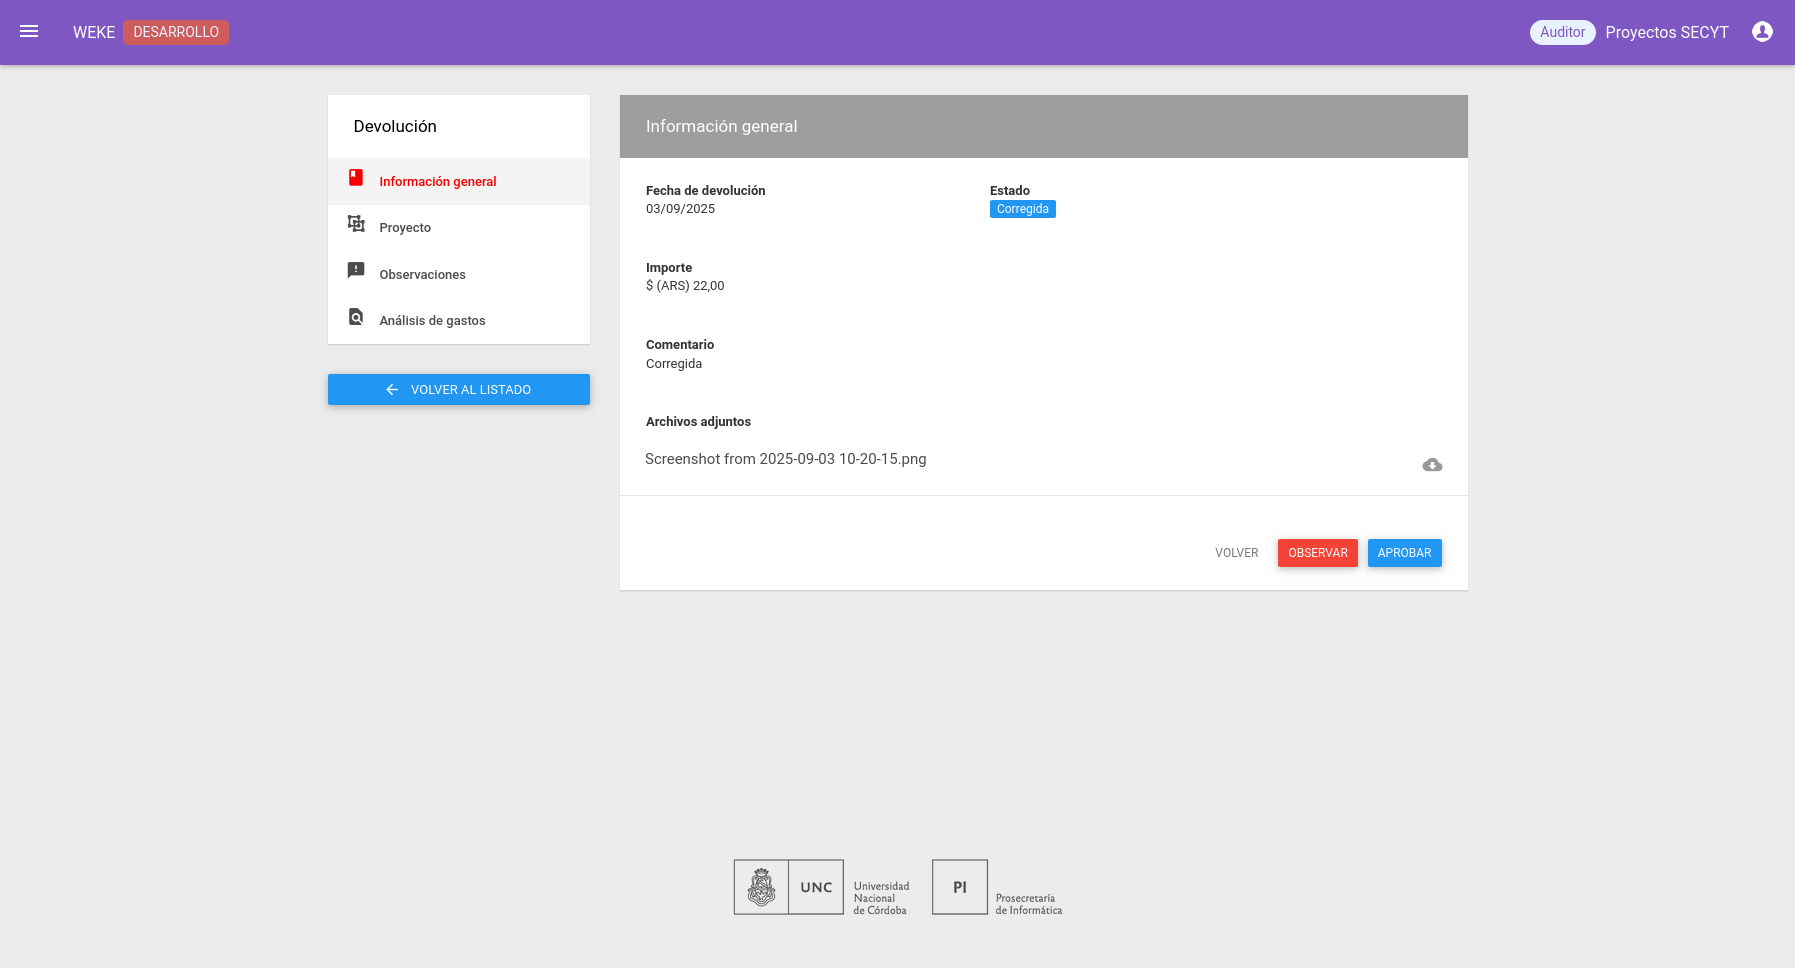Click the Proyecto sidebar icon

[356, 224]
